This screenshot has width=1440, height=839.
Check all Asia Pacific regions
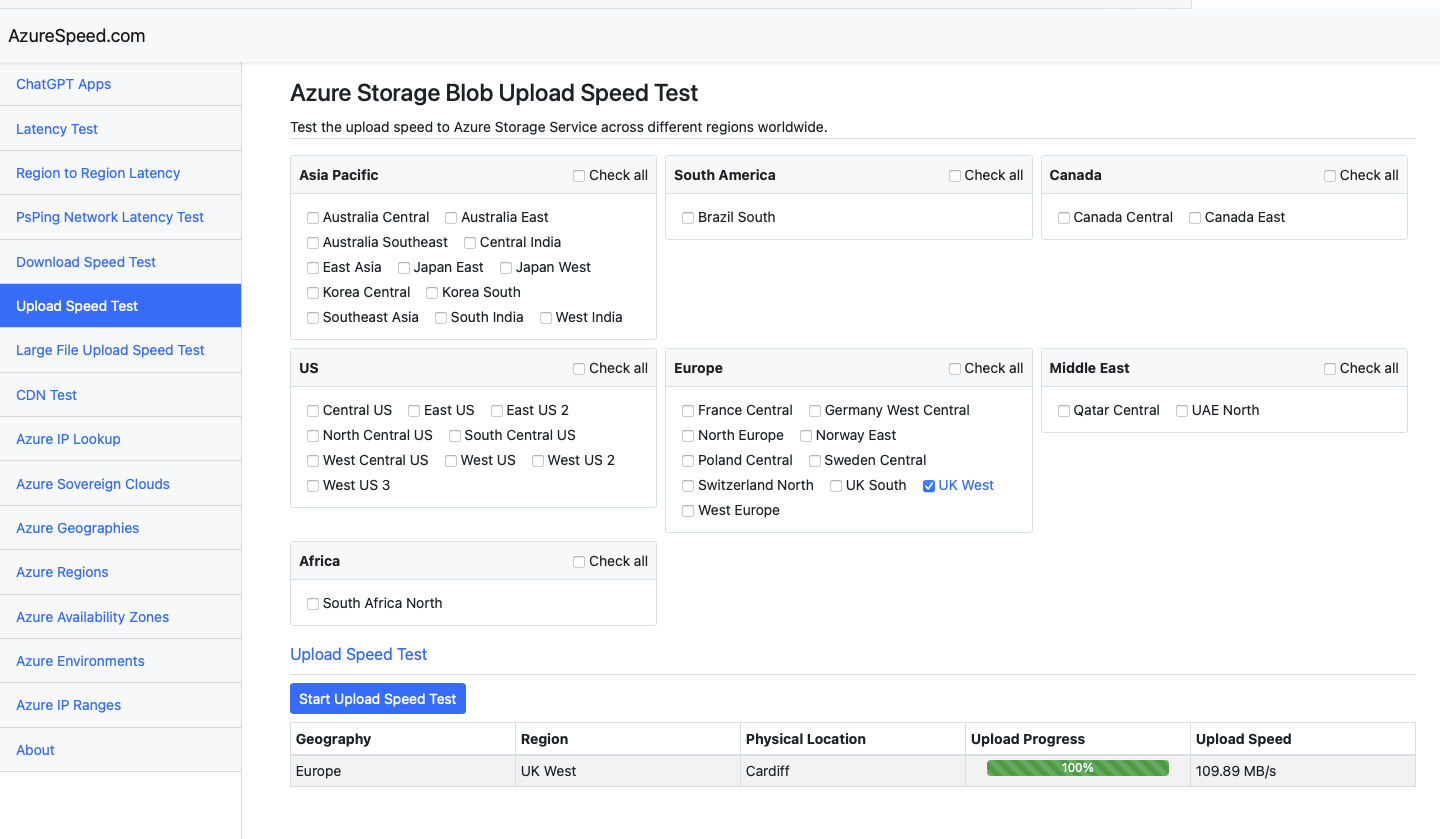[579, 176]
